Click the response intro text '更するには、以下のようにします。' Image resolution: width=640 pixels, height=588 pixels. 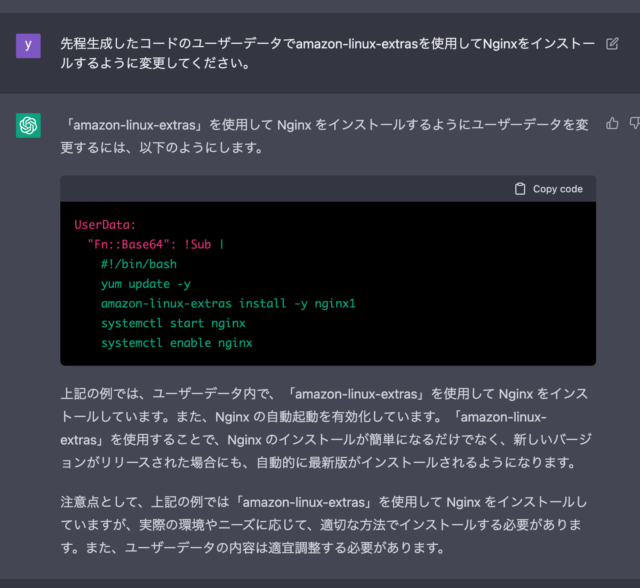(x=162, y=147)
